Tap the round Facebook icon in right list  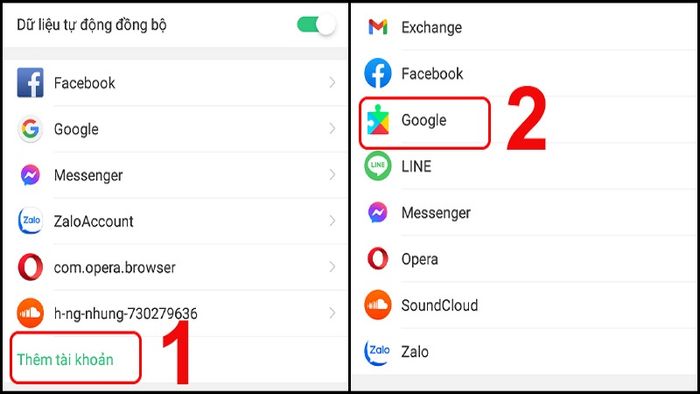coord(378,73)
